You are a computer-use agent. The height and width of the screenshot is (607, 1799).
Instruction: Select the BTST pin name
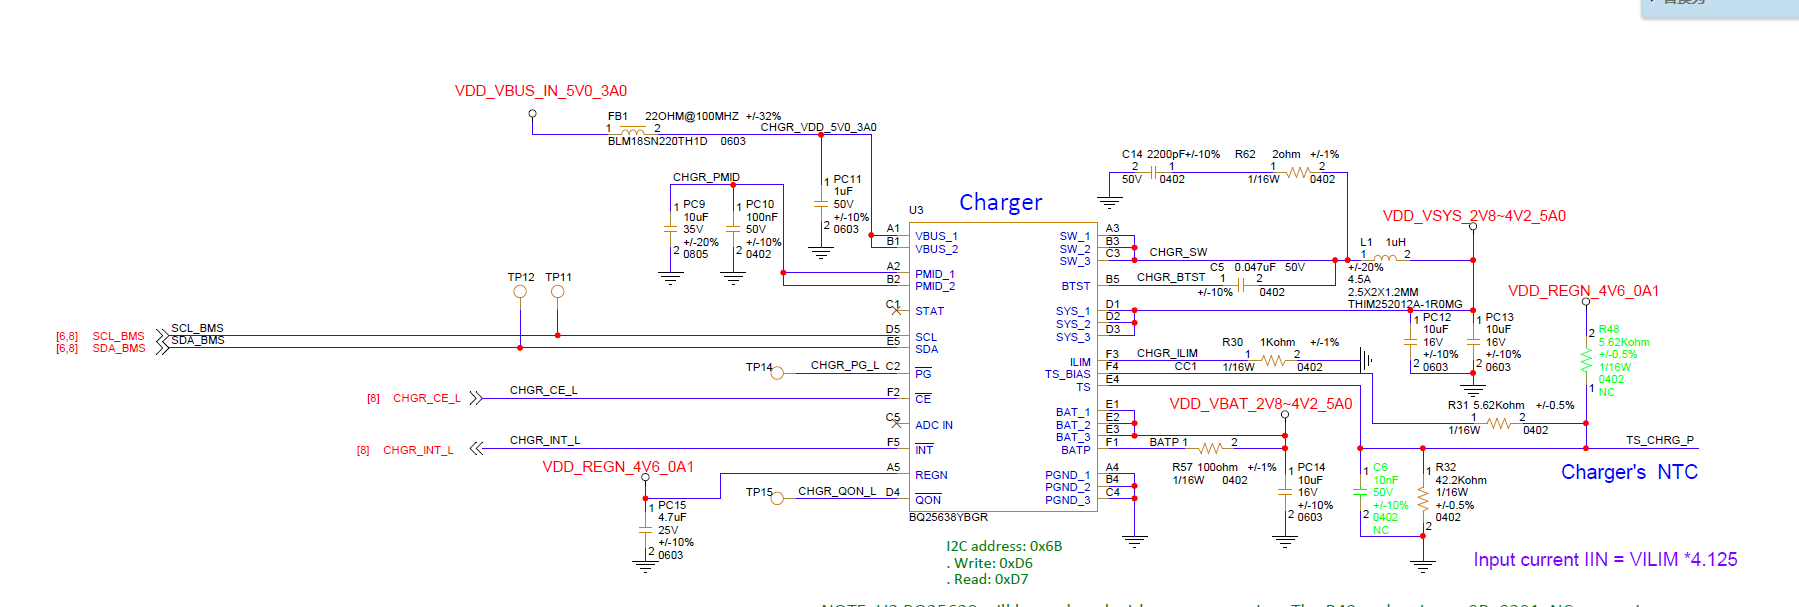pos(1076,286)
